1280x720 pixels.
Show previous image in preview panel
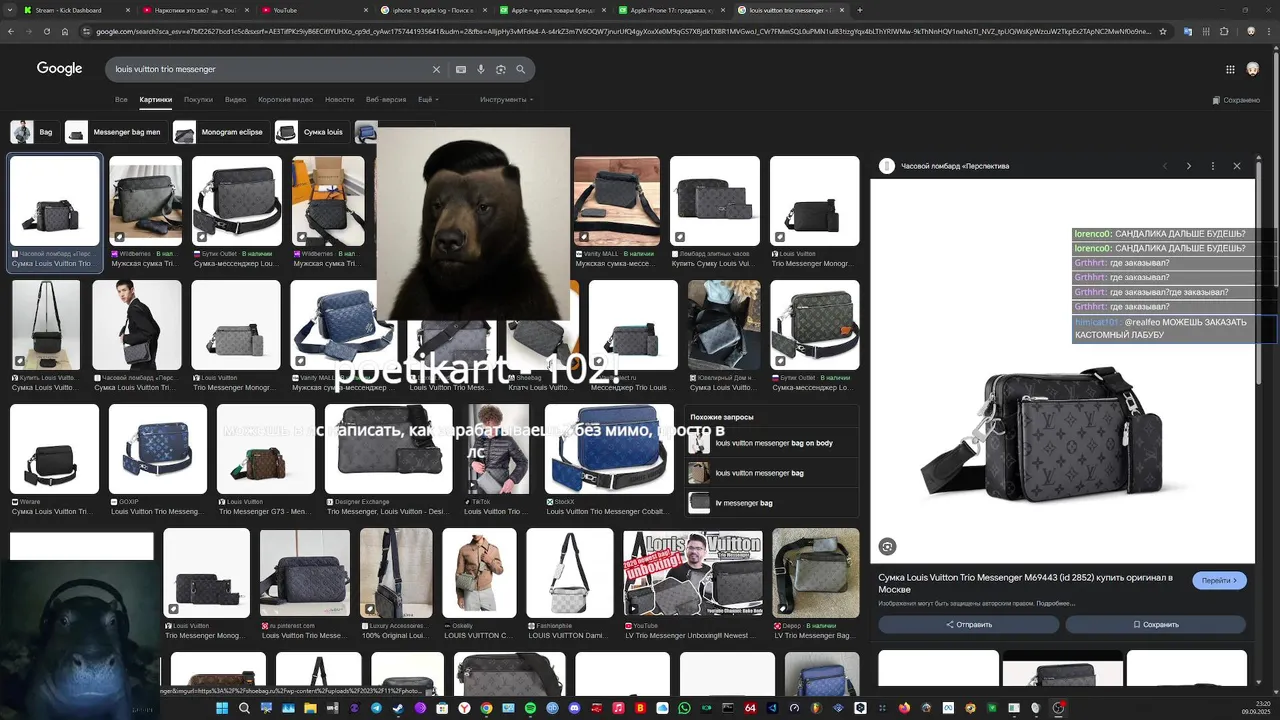pyautogui.click(x=1165, y=166)
